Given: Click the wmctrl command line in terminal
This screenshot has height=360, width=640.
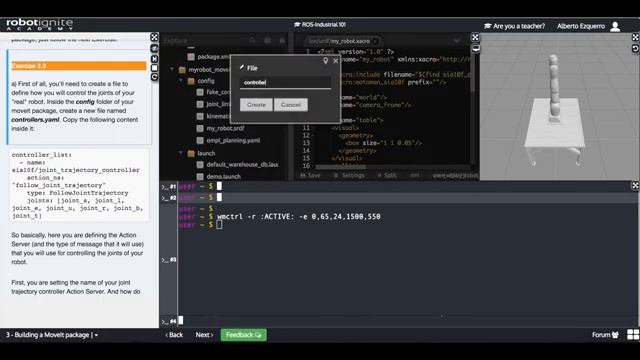Looking at the screenshot, I should (x=298, y=217).
